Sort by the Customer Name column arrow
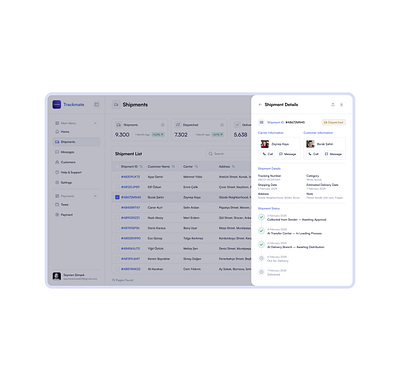Image resolution: width=400 pixels, height=381 pixels. coord(173,166)
